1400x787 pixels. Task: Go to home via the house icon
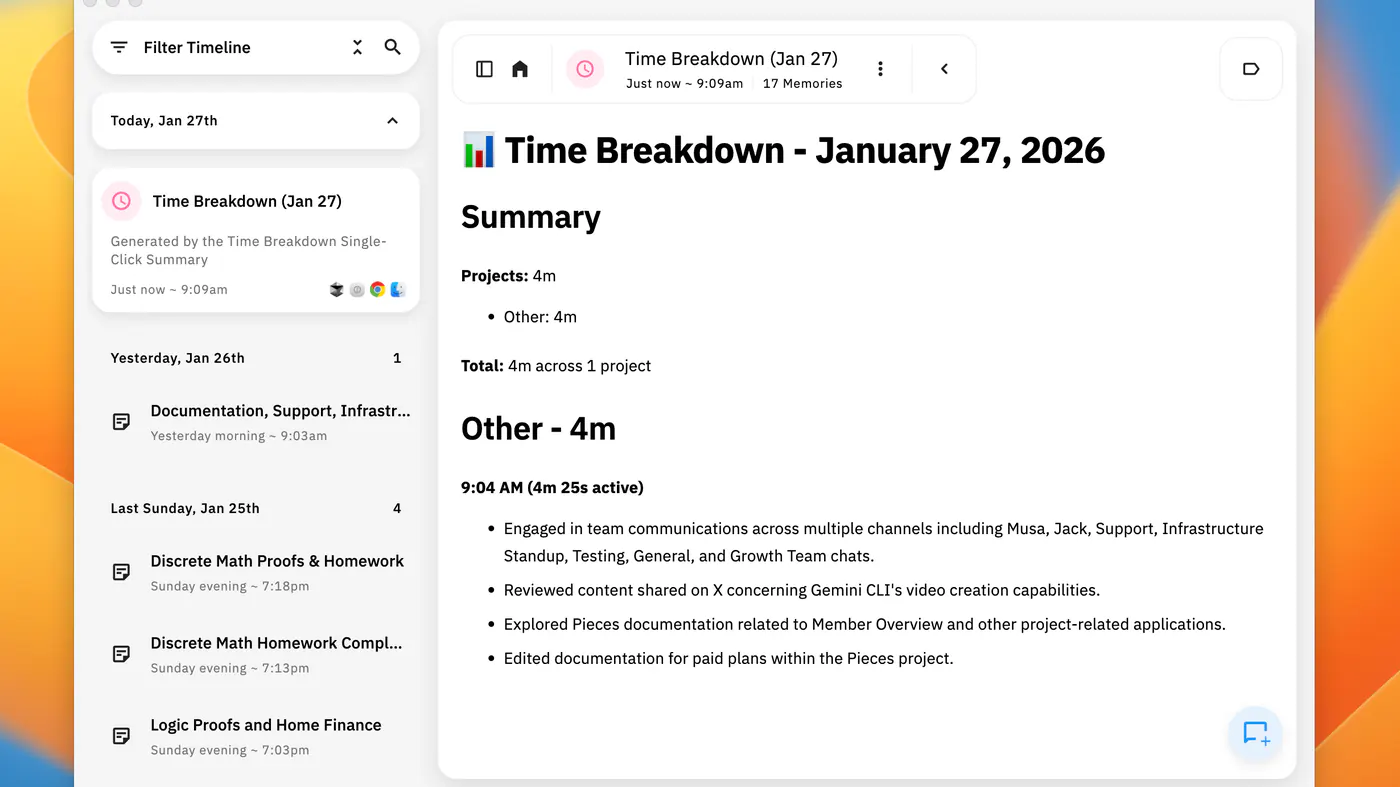click(x=520, y=69)
